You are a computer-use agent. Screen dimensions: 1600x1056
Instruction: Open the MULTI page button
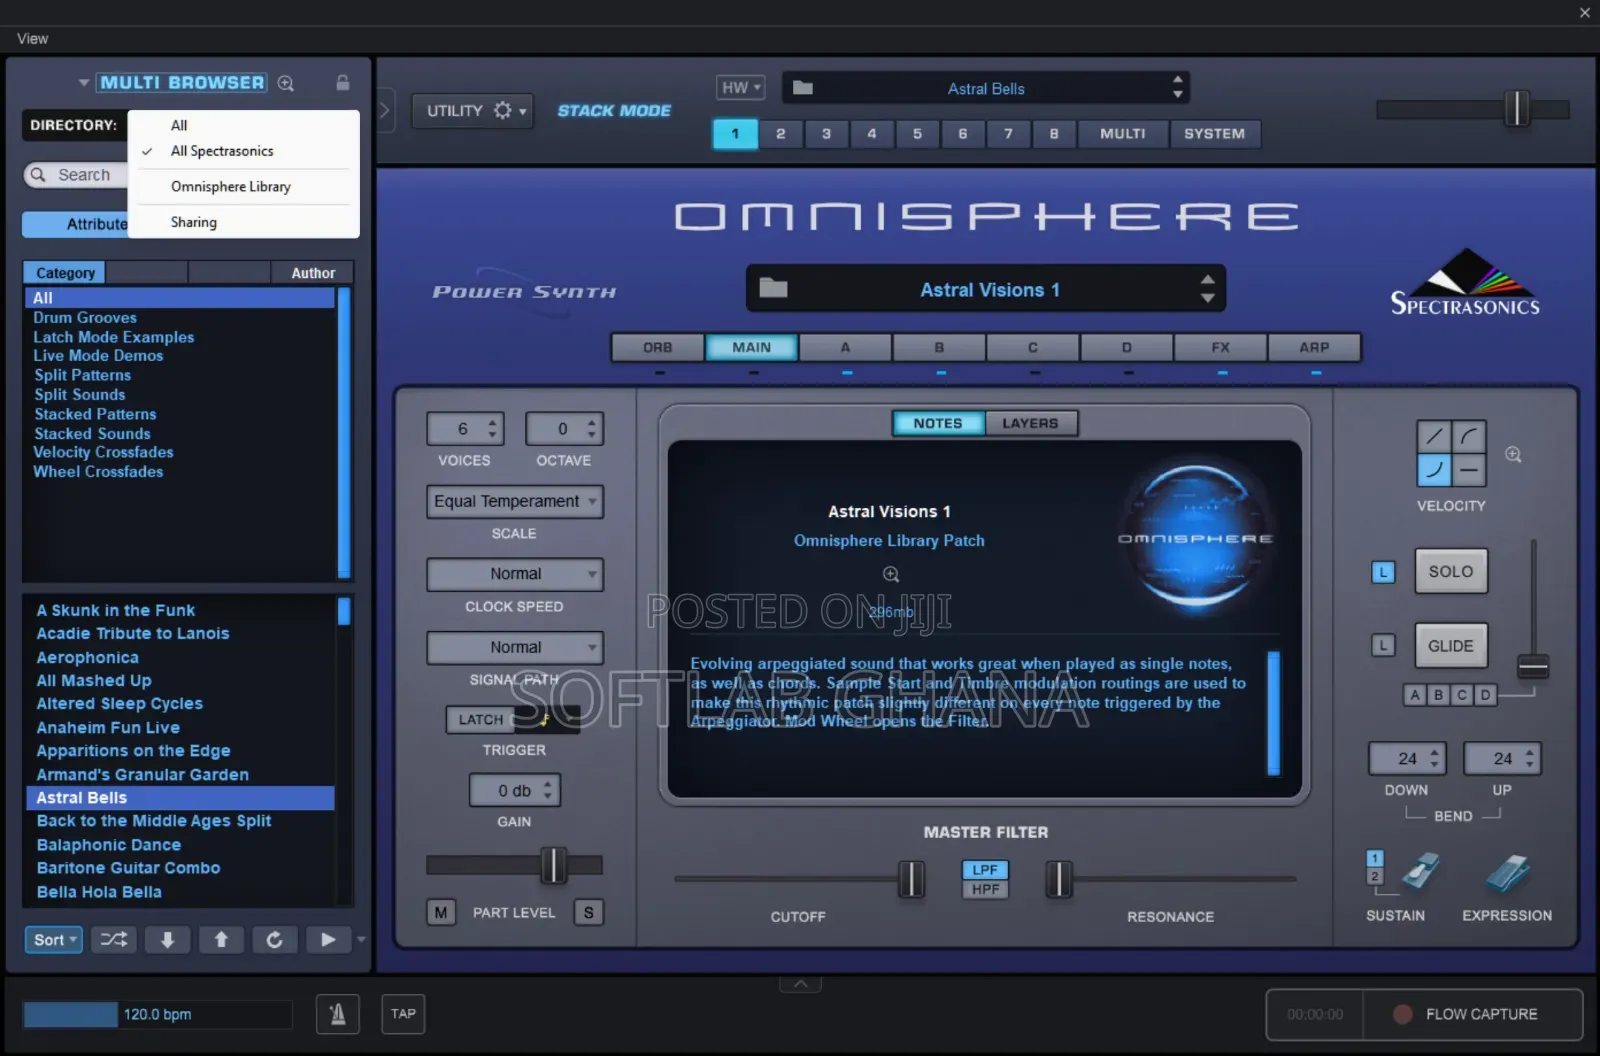click(1123, 134)
